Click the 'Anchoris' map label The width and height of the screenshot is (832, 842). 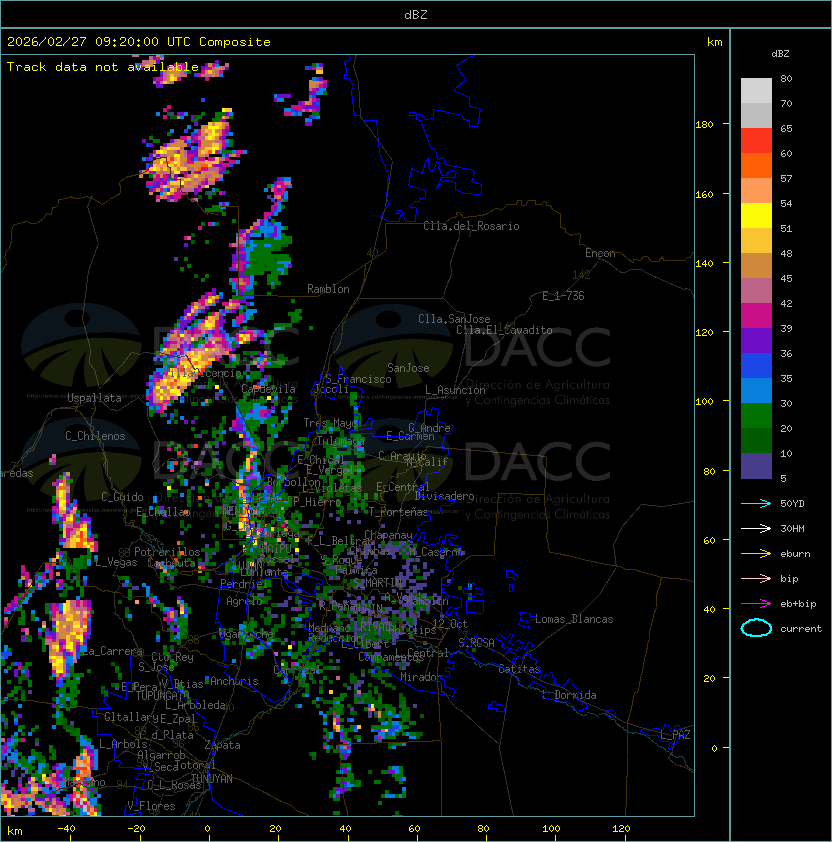234,681
